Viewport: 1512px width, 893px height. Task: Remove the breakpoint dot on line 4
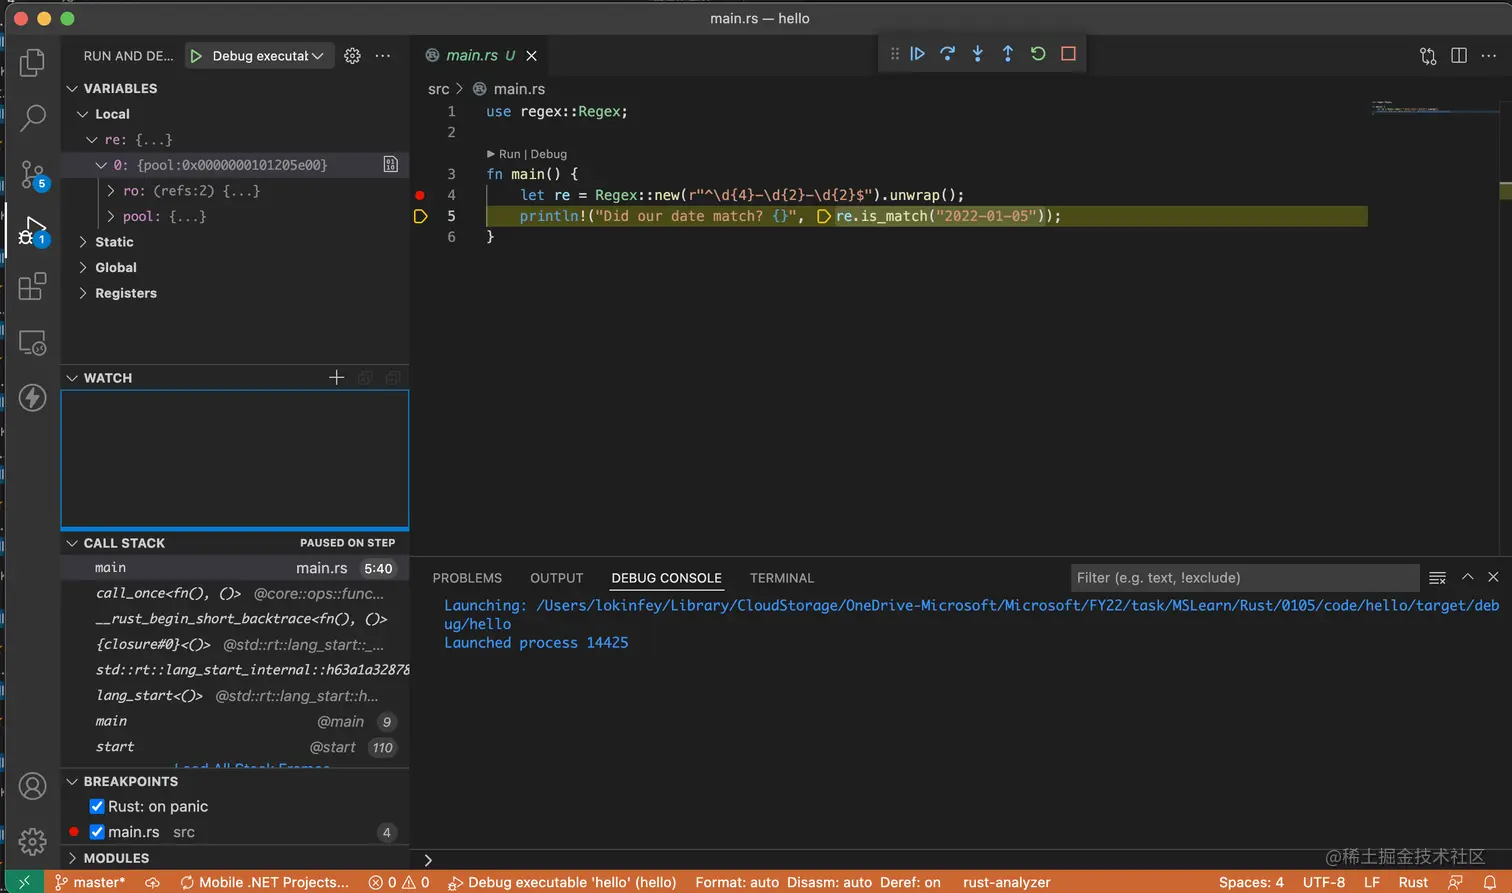[420, 195]
